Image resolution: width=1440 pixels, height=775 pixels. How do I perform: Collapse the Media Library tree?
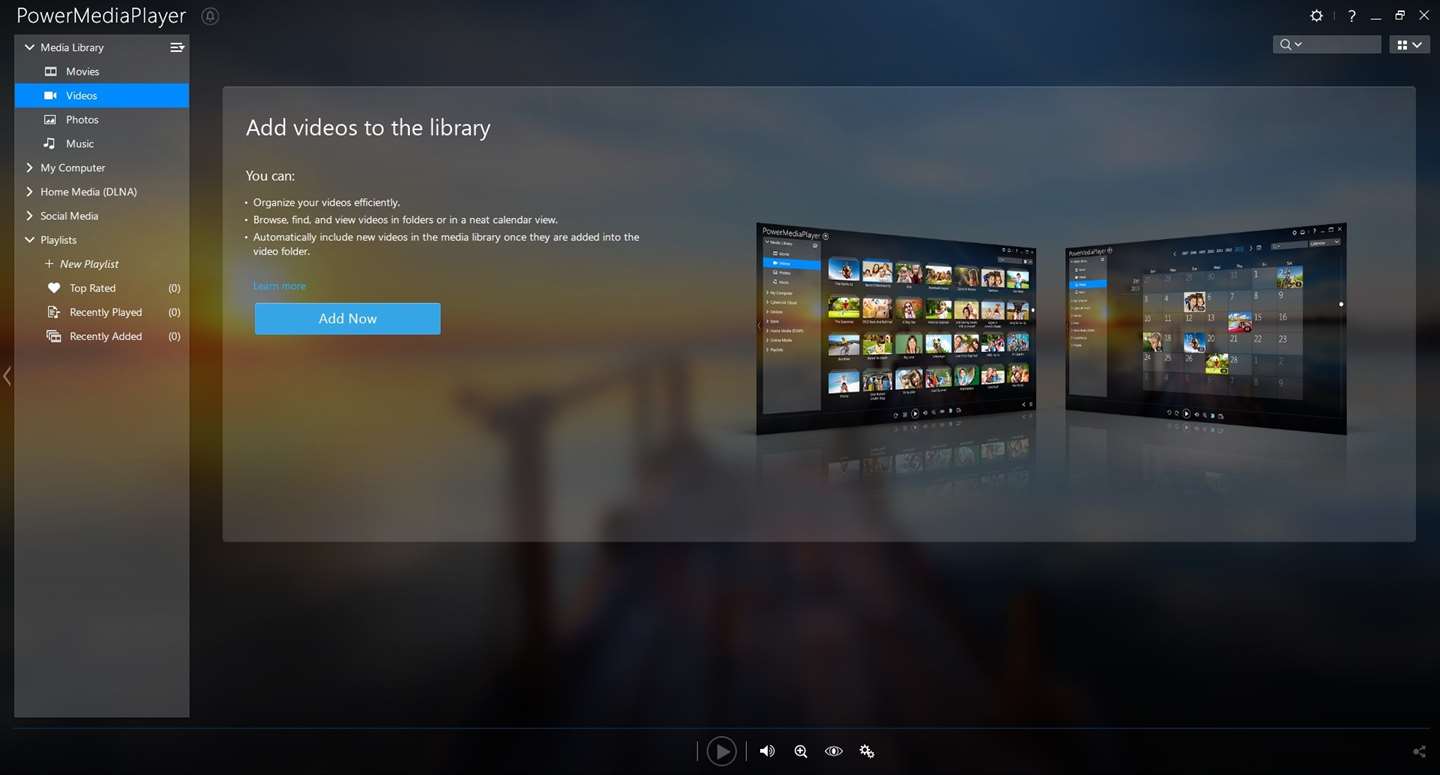(x=30, y=47)
